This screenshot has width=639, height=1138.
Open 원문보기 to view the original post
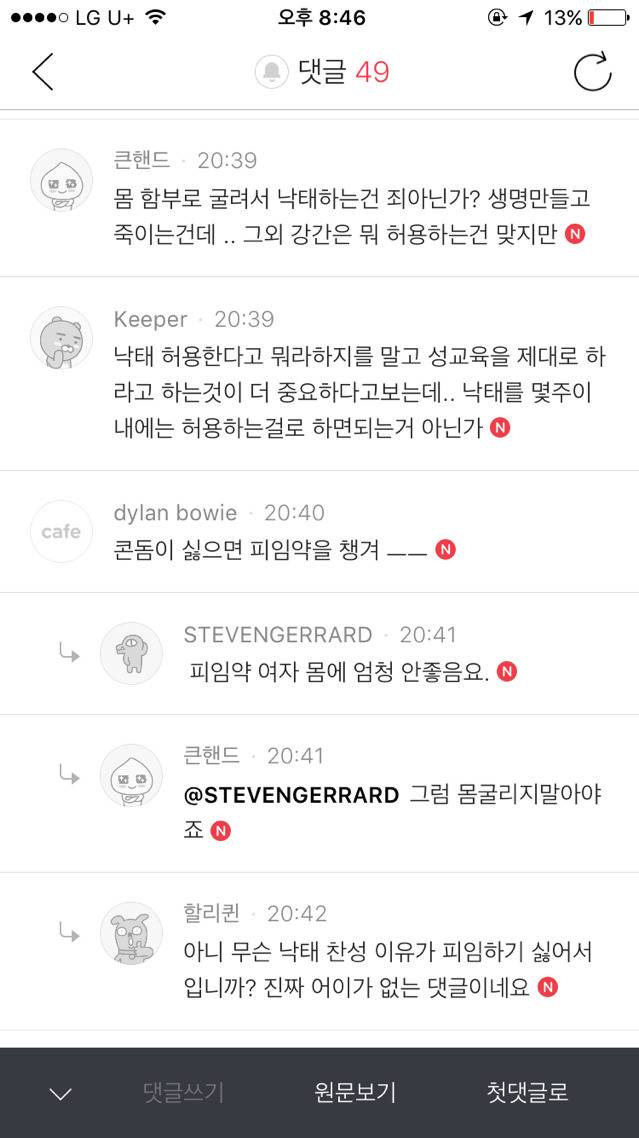click(357, 1093)
